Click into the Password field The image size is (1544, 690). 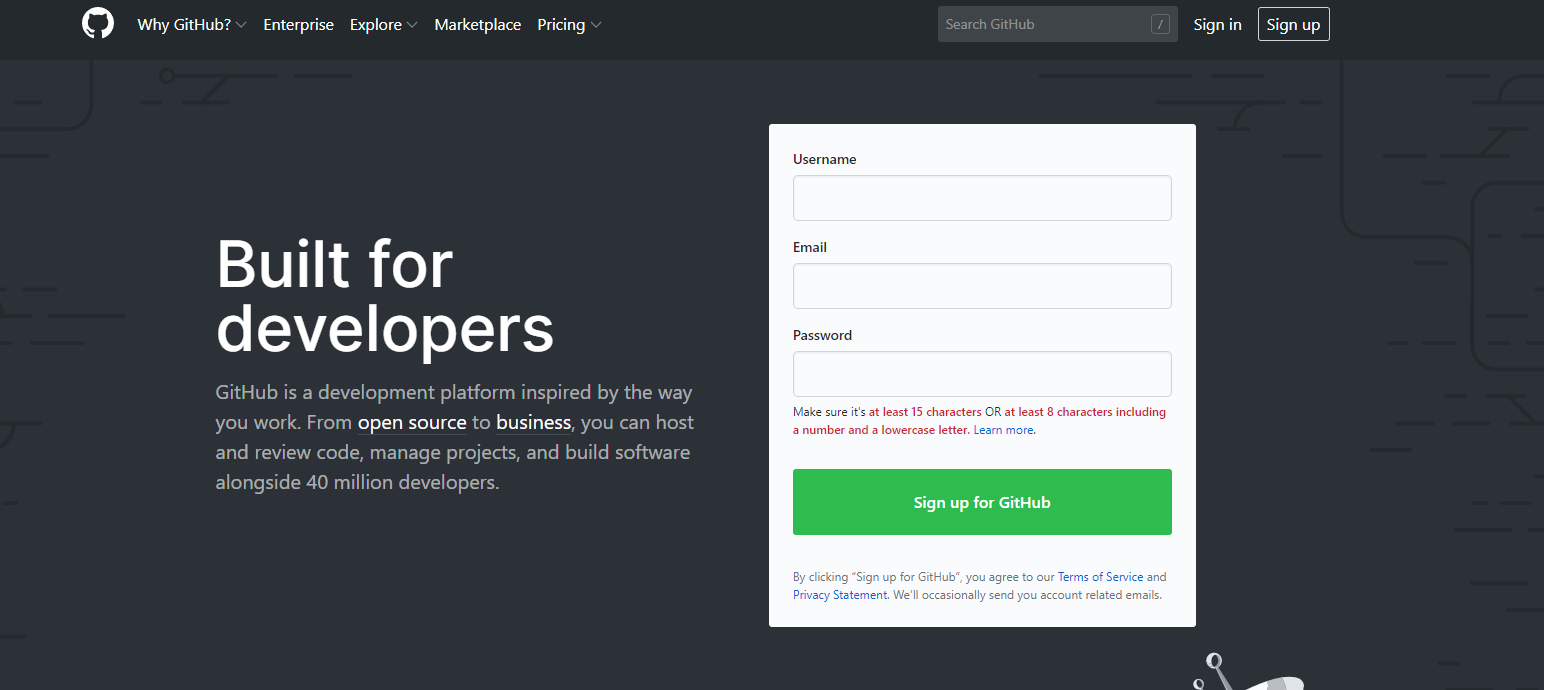click(982, 374)
